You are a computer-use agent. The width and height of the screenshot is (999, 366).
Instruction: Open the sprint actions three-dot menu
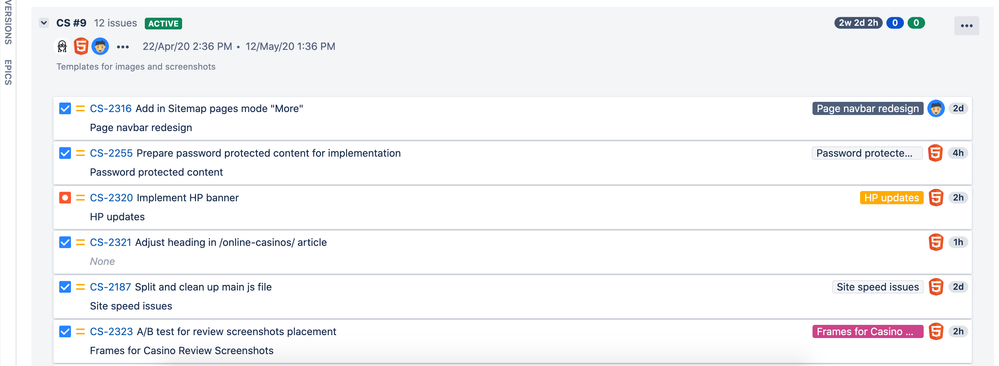(967, 26)
